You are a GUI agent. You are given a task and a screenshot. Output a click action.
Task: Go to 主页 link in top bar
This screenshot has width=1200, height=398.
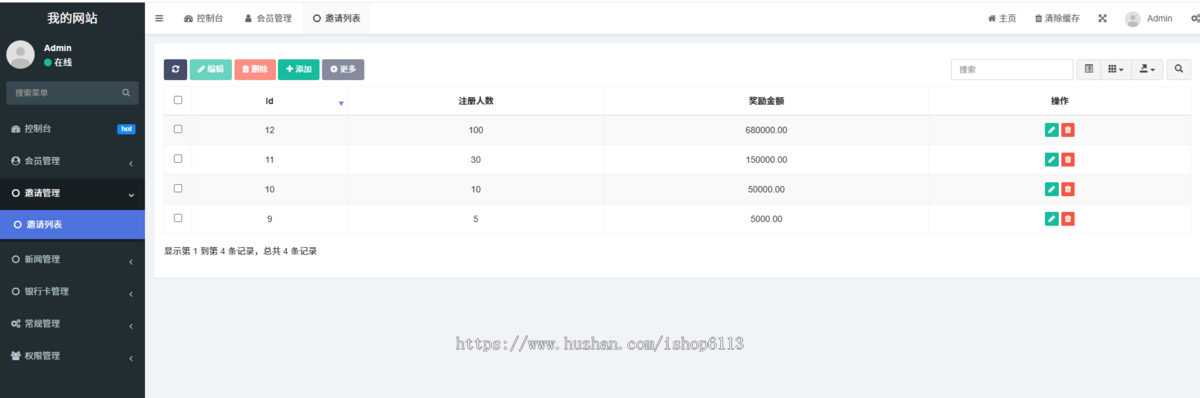(1002, 18)
